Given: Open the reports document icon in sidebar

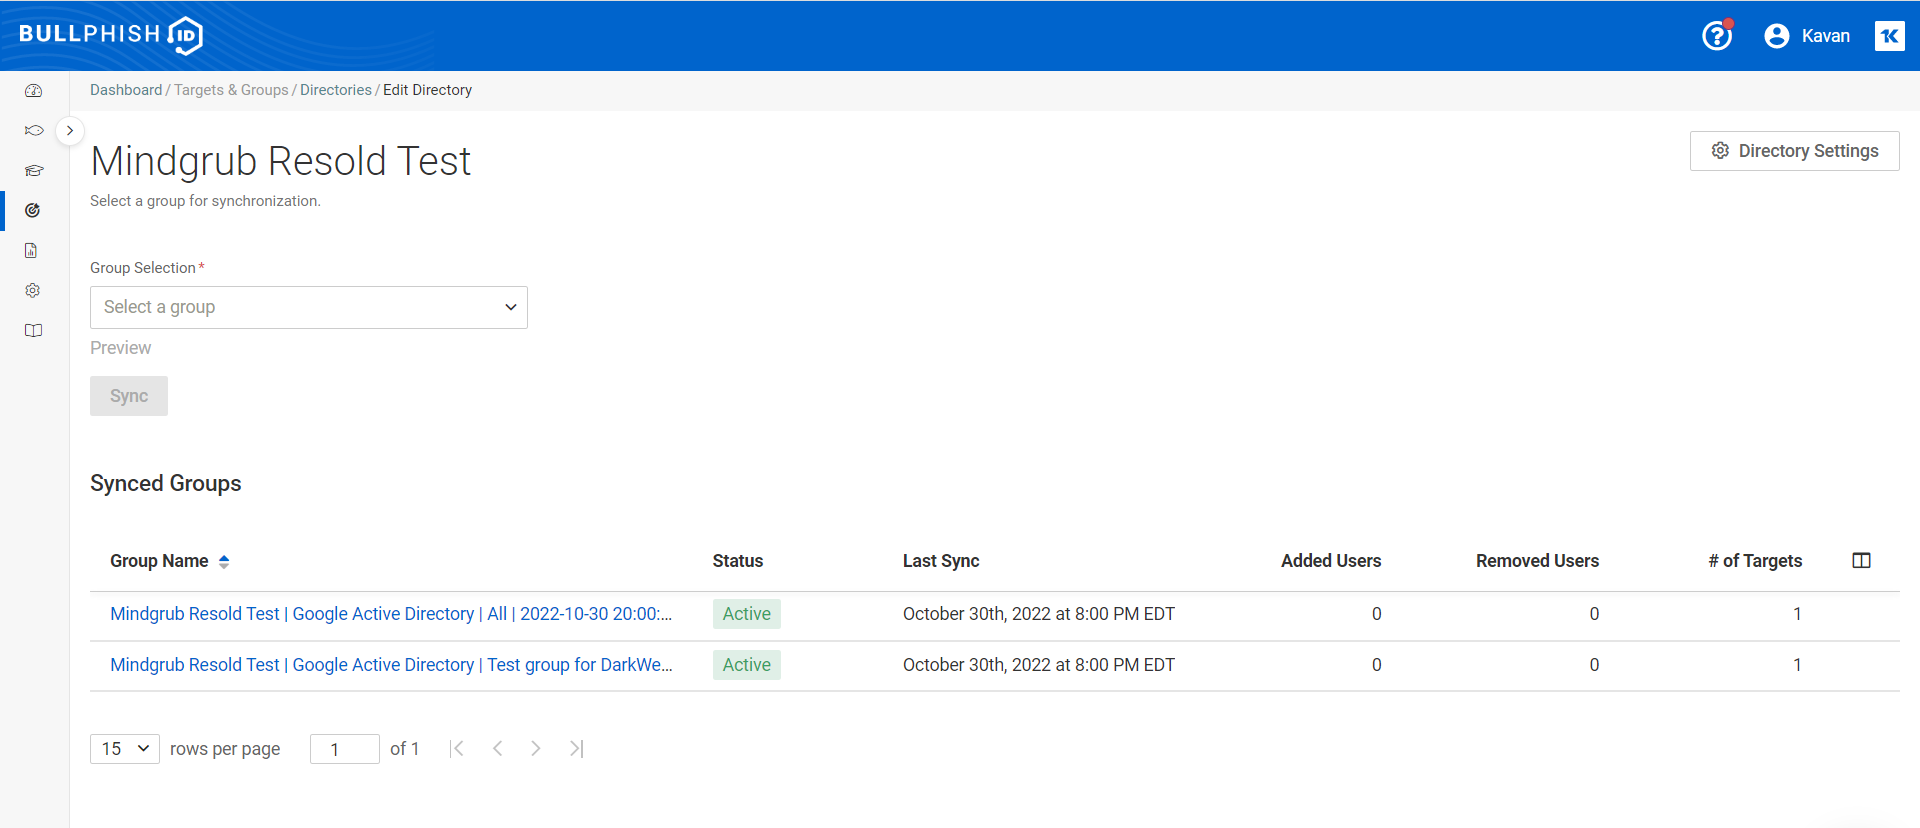Looking at the screenshot, I should (32, 250).
